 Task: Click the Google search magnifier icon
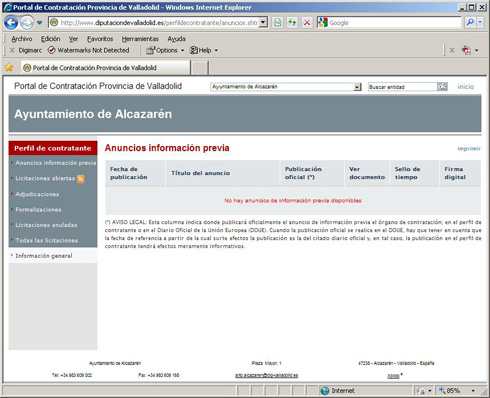[470, 22]
